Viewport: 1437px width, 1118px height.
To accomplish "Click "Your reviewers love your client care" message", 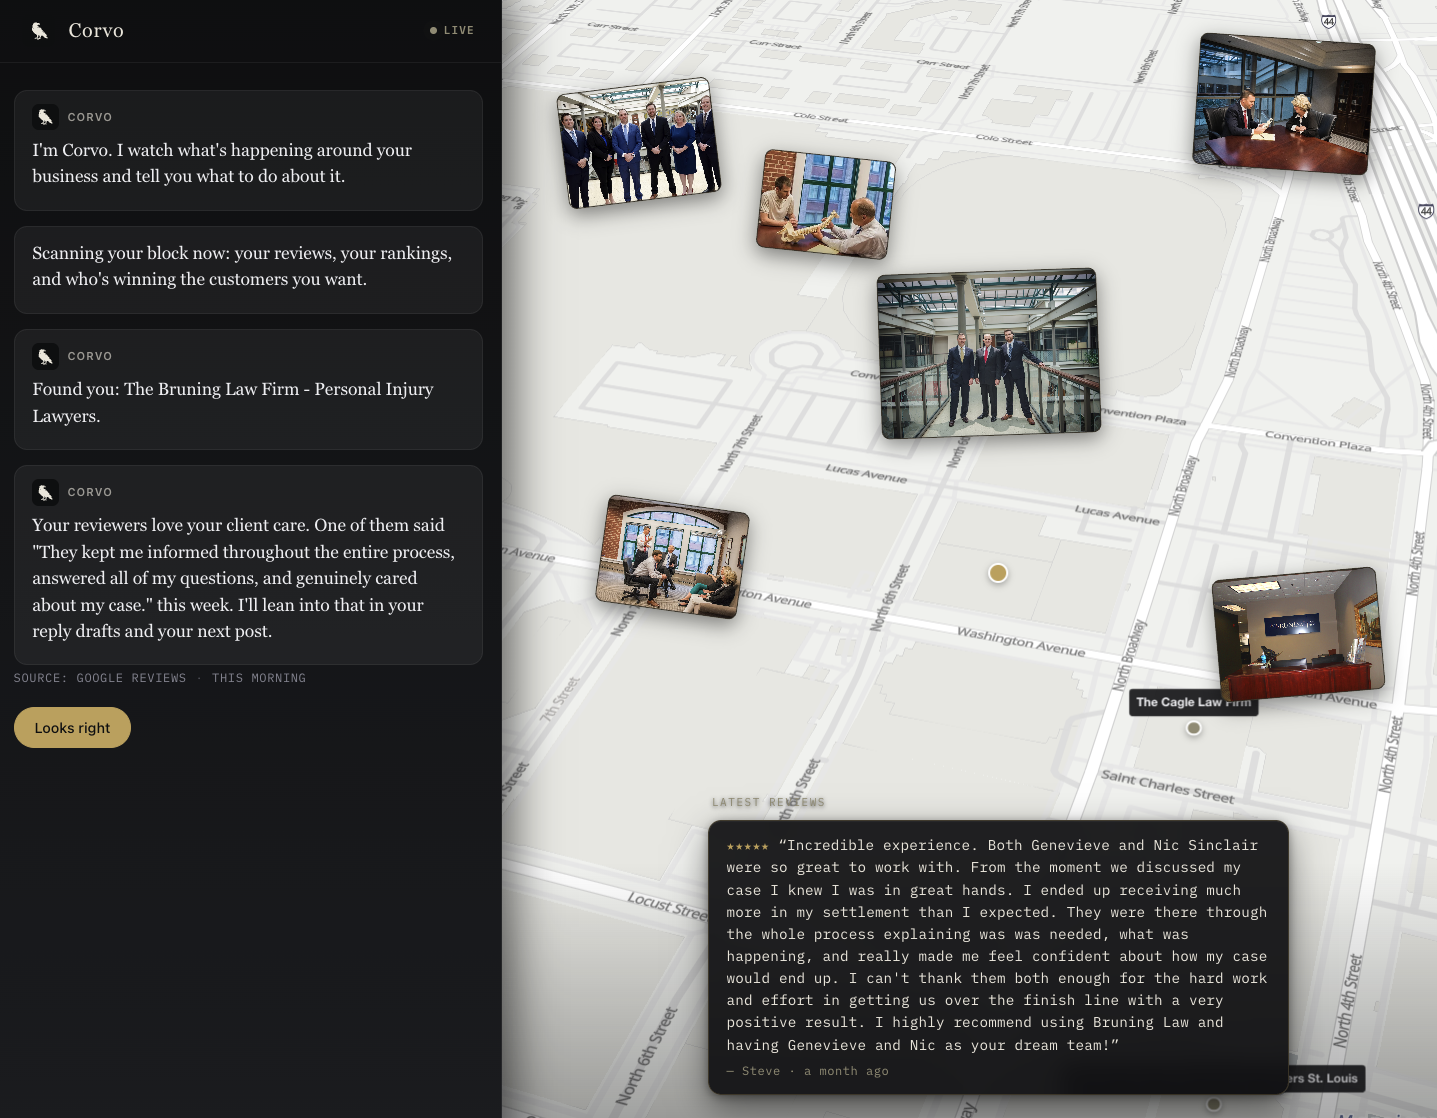I will pyautogui.click(x=248, y=565).
